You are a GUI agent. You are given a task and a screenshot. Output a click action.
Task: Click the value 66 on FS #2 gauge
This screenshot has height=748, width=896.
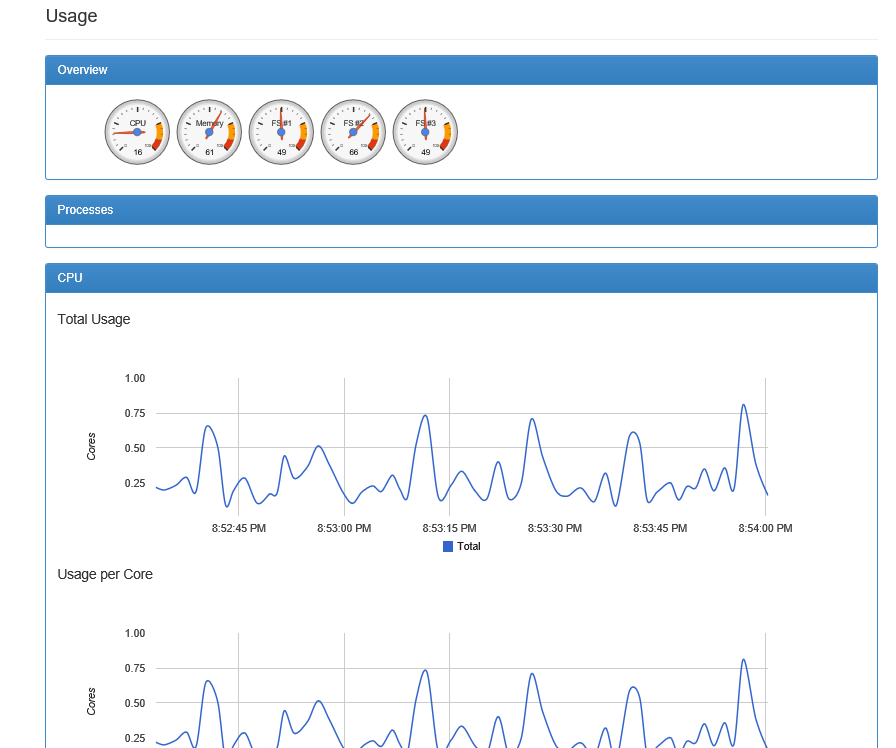[x=354, y=152]
